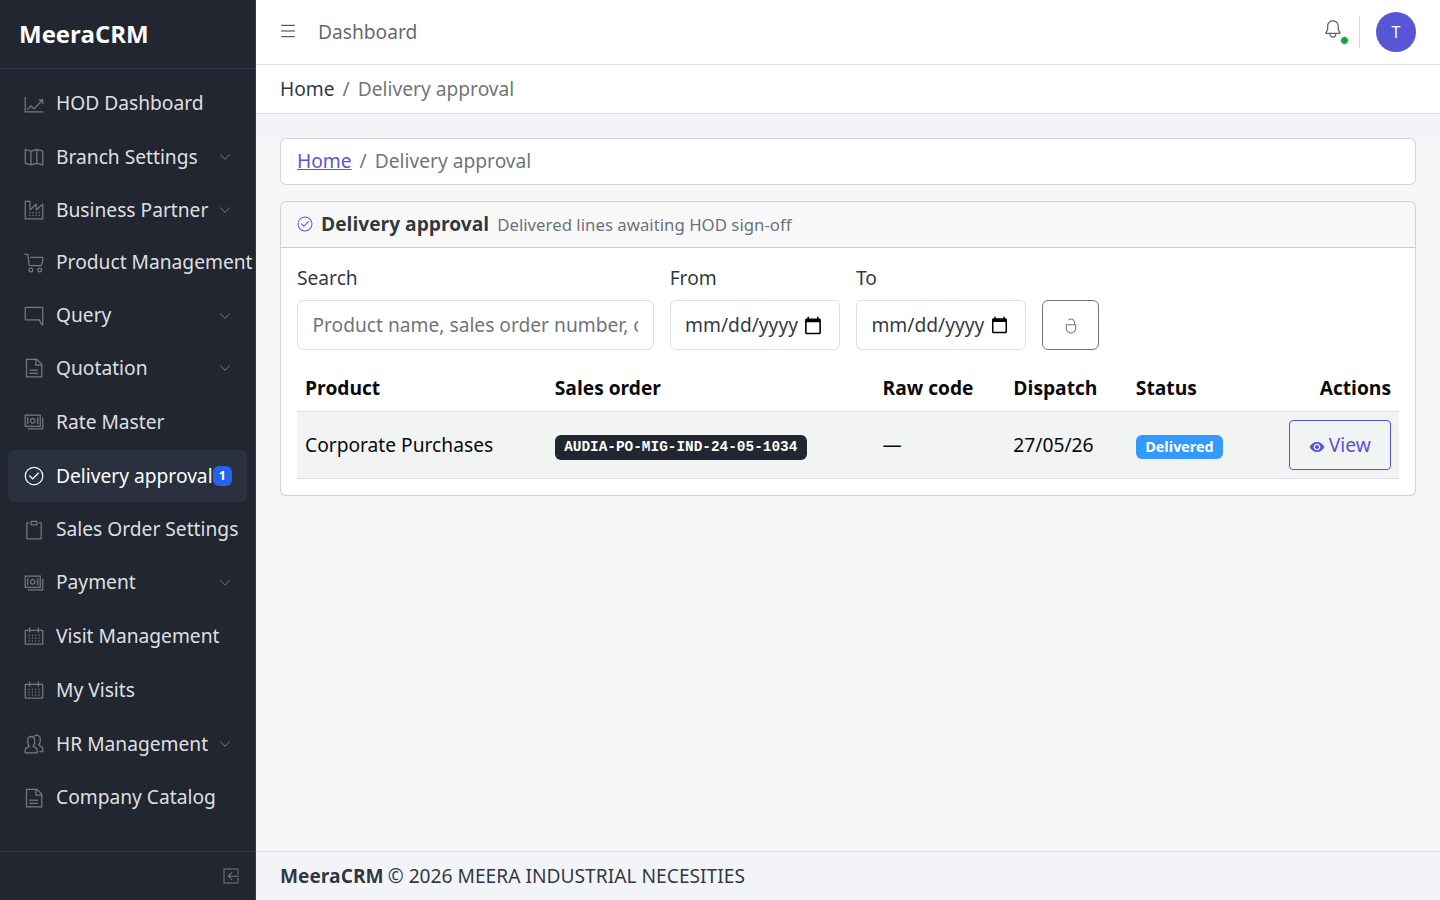Click the Business Partner icon in sidebar

[34, 210]
